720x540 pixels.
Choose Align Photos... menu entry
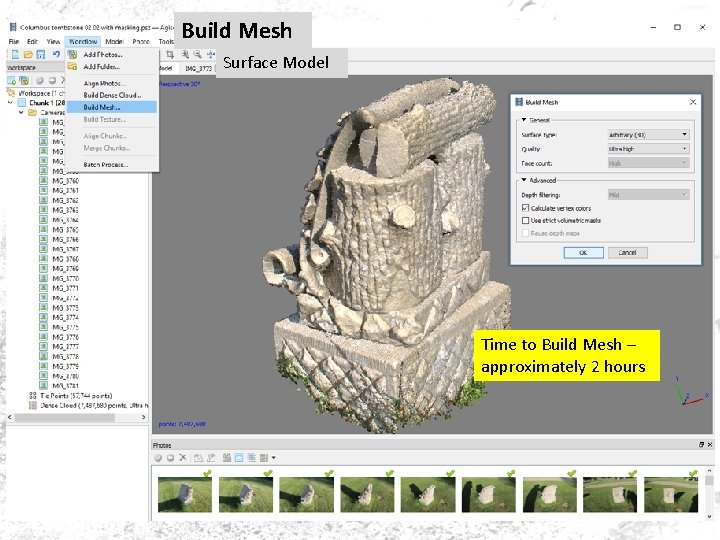click(112, 83)
